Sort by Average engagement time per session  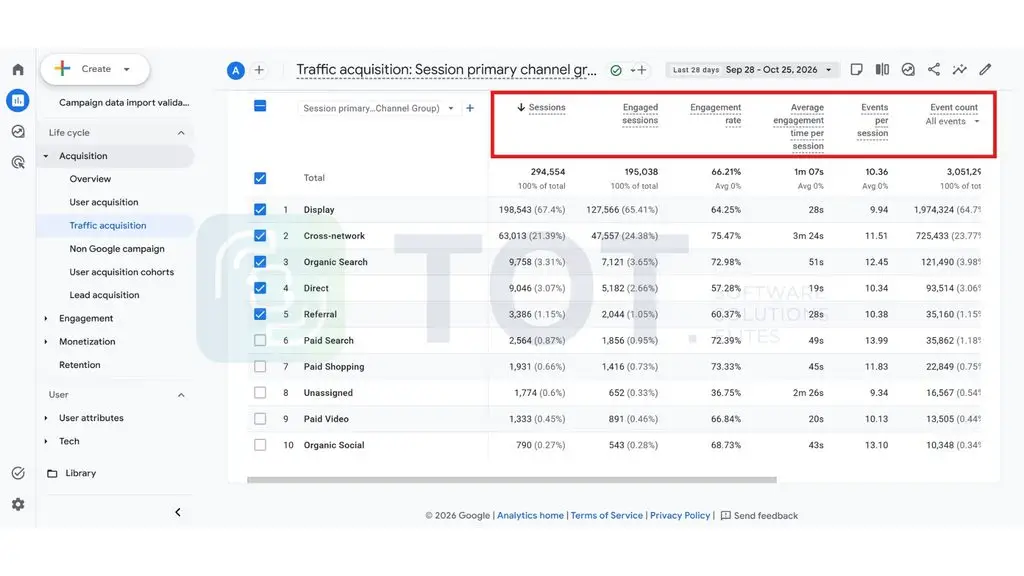pyautogui.click(x=799, y=127)
